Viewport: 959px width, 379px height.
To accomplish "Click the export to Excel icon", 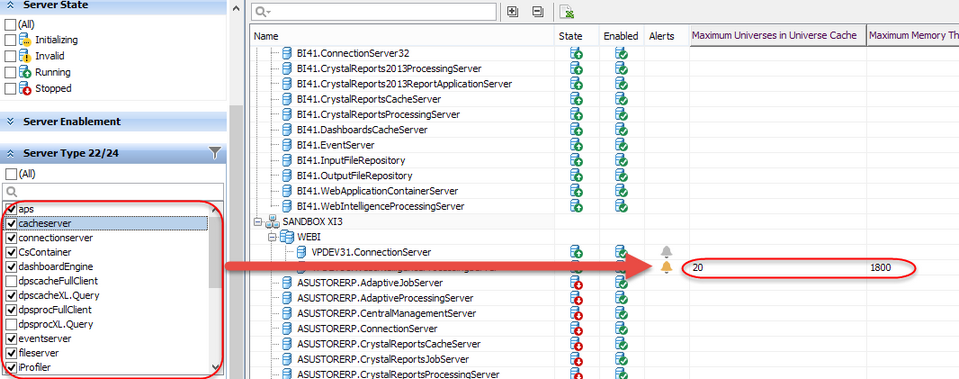I will 567,12.
